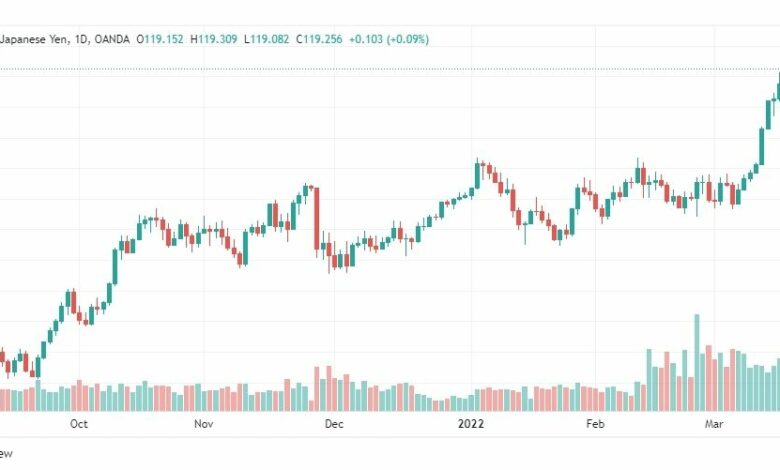Select the 2022 label on the time axis

coord(471,424)
